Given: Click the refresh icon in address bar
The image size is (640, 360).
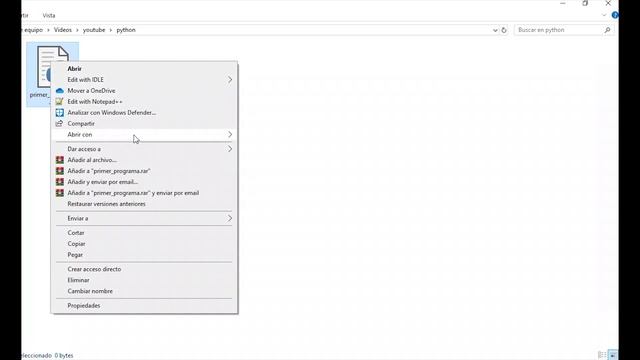Looking at the screenshot, I should (504, 30).
